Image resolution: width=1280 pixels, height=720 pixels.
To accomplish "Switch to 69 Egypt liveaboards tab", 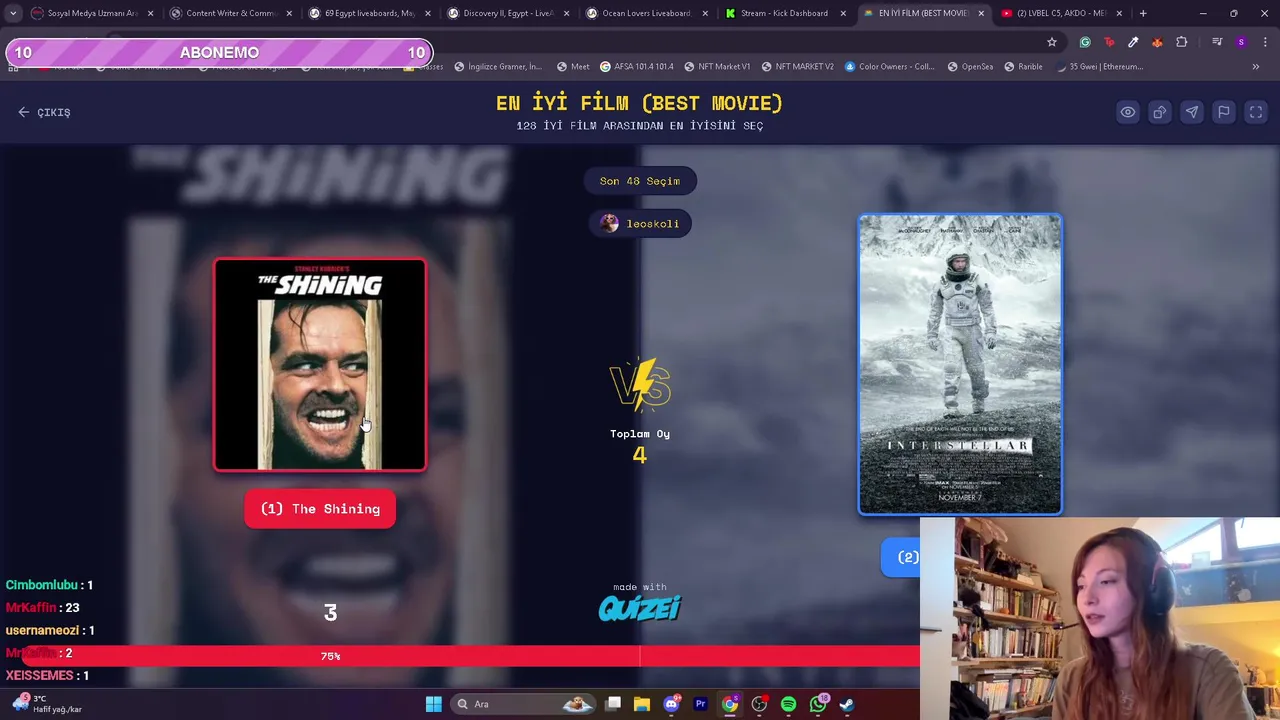I will [368, 13].
